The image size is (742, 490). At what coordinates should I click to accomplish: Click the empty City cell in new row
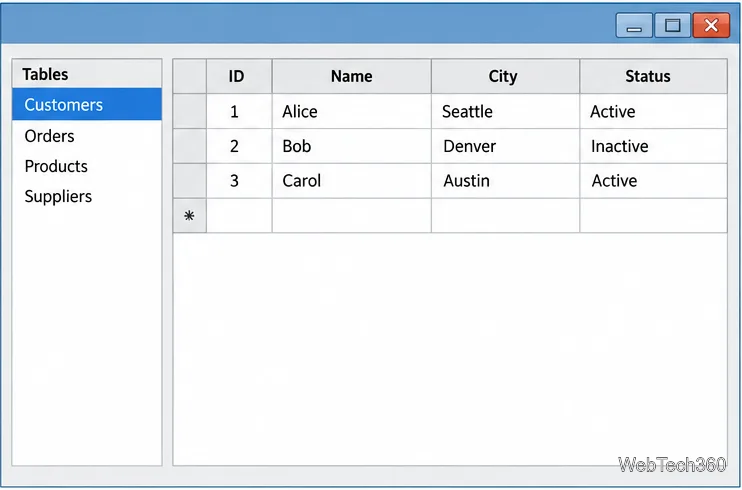505,216
